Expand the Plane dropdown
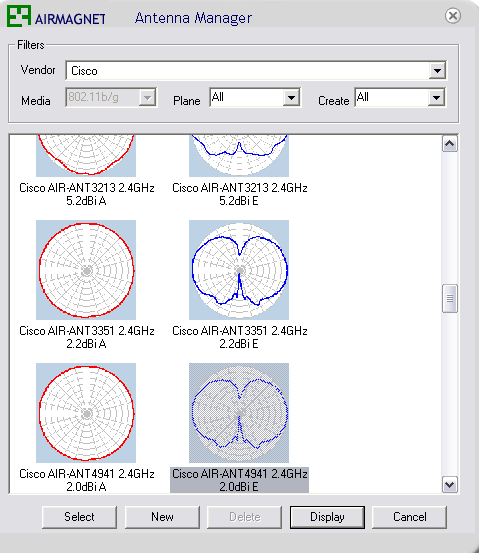The width and height of the screenshot is (479, 553). tap(291, 97)
